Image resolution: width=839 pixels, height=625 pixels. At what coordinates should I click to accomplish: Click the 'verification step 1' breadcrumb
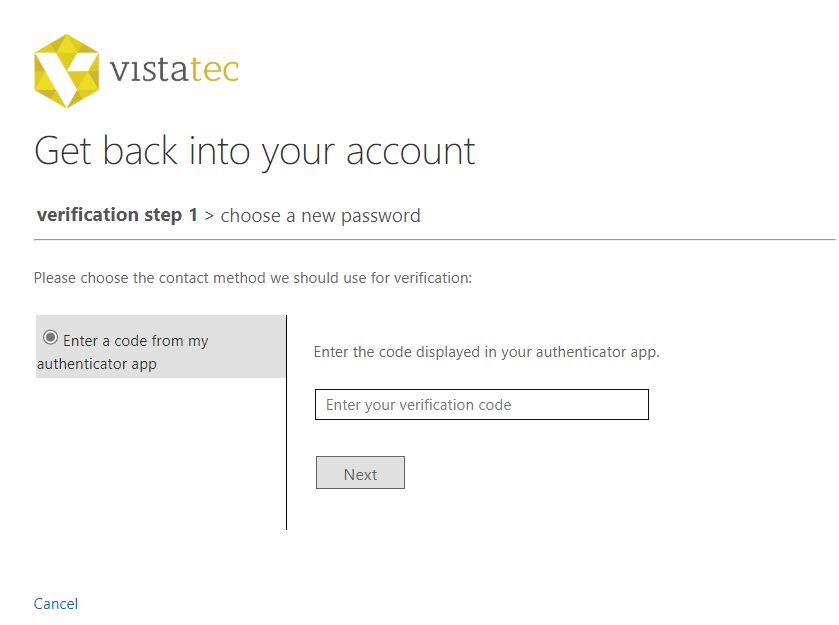pos(117,215)
